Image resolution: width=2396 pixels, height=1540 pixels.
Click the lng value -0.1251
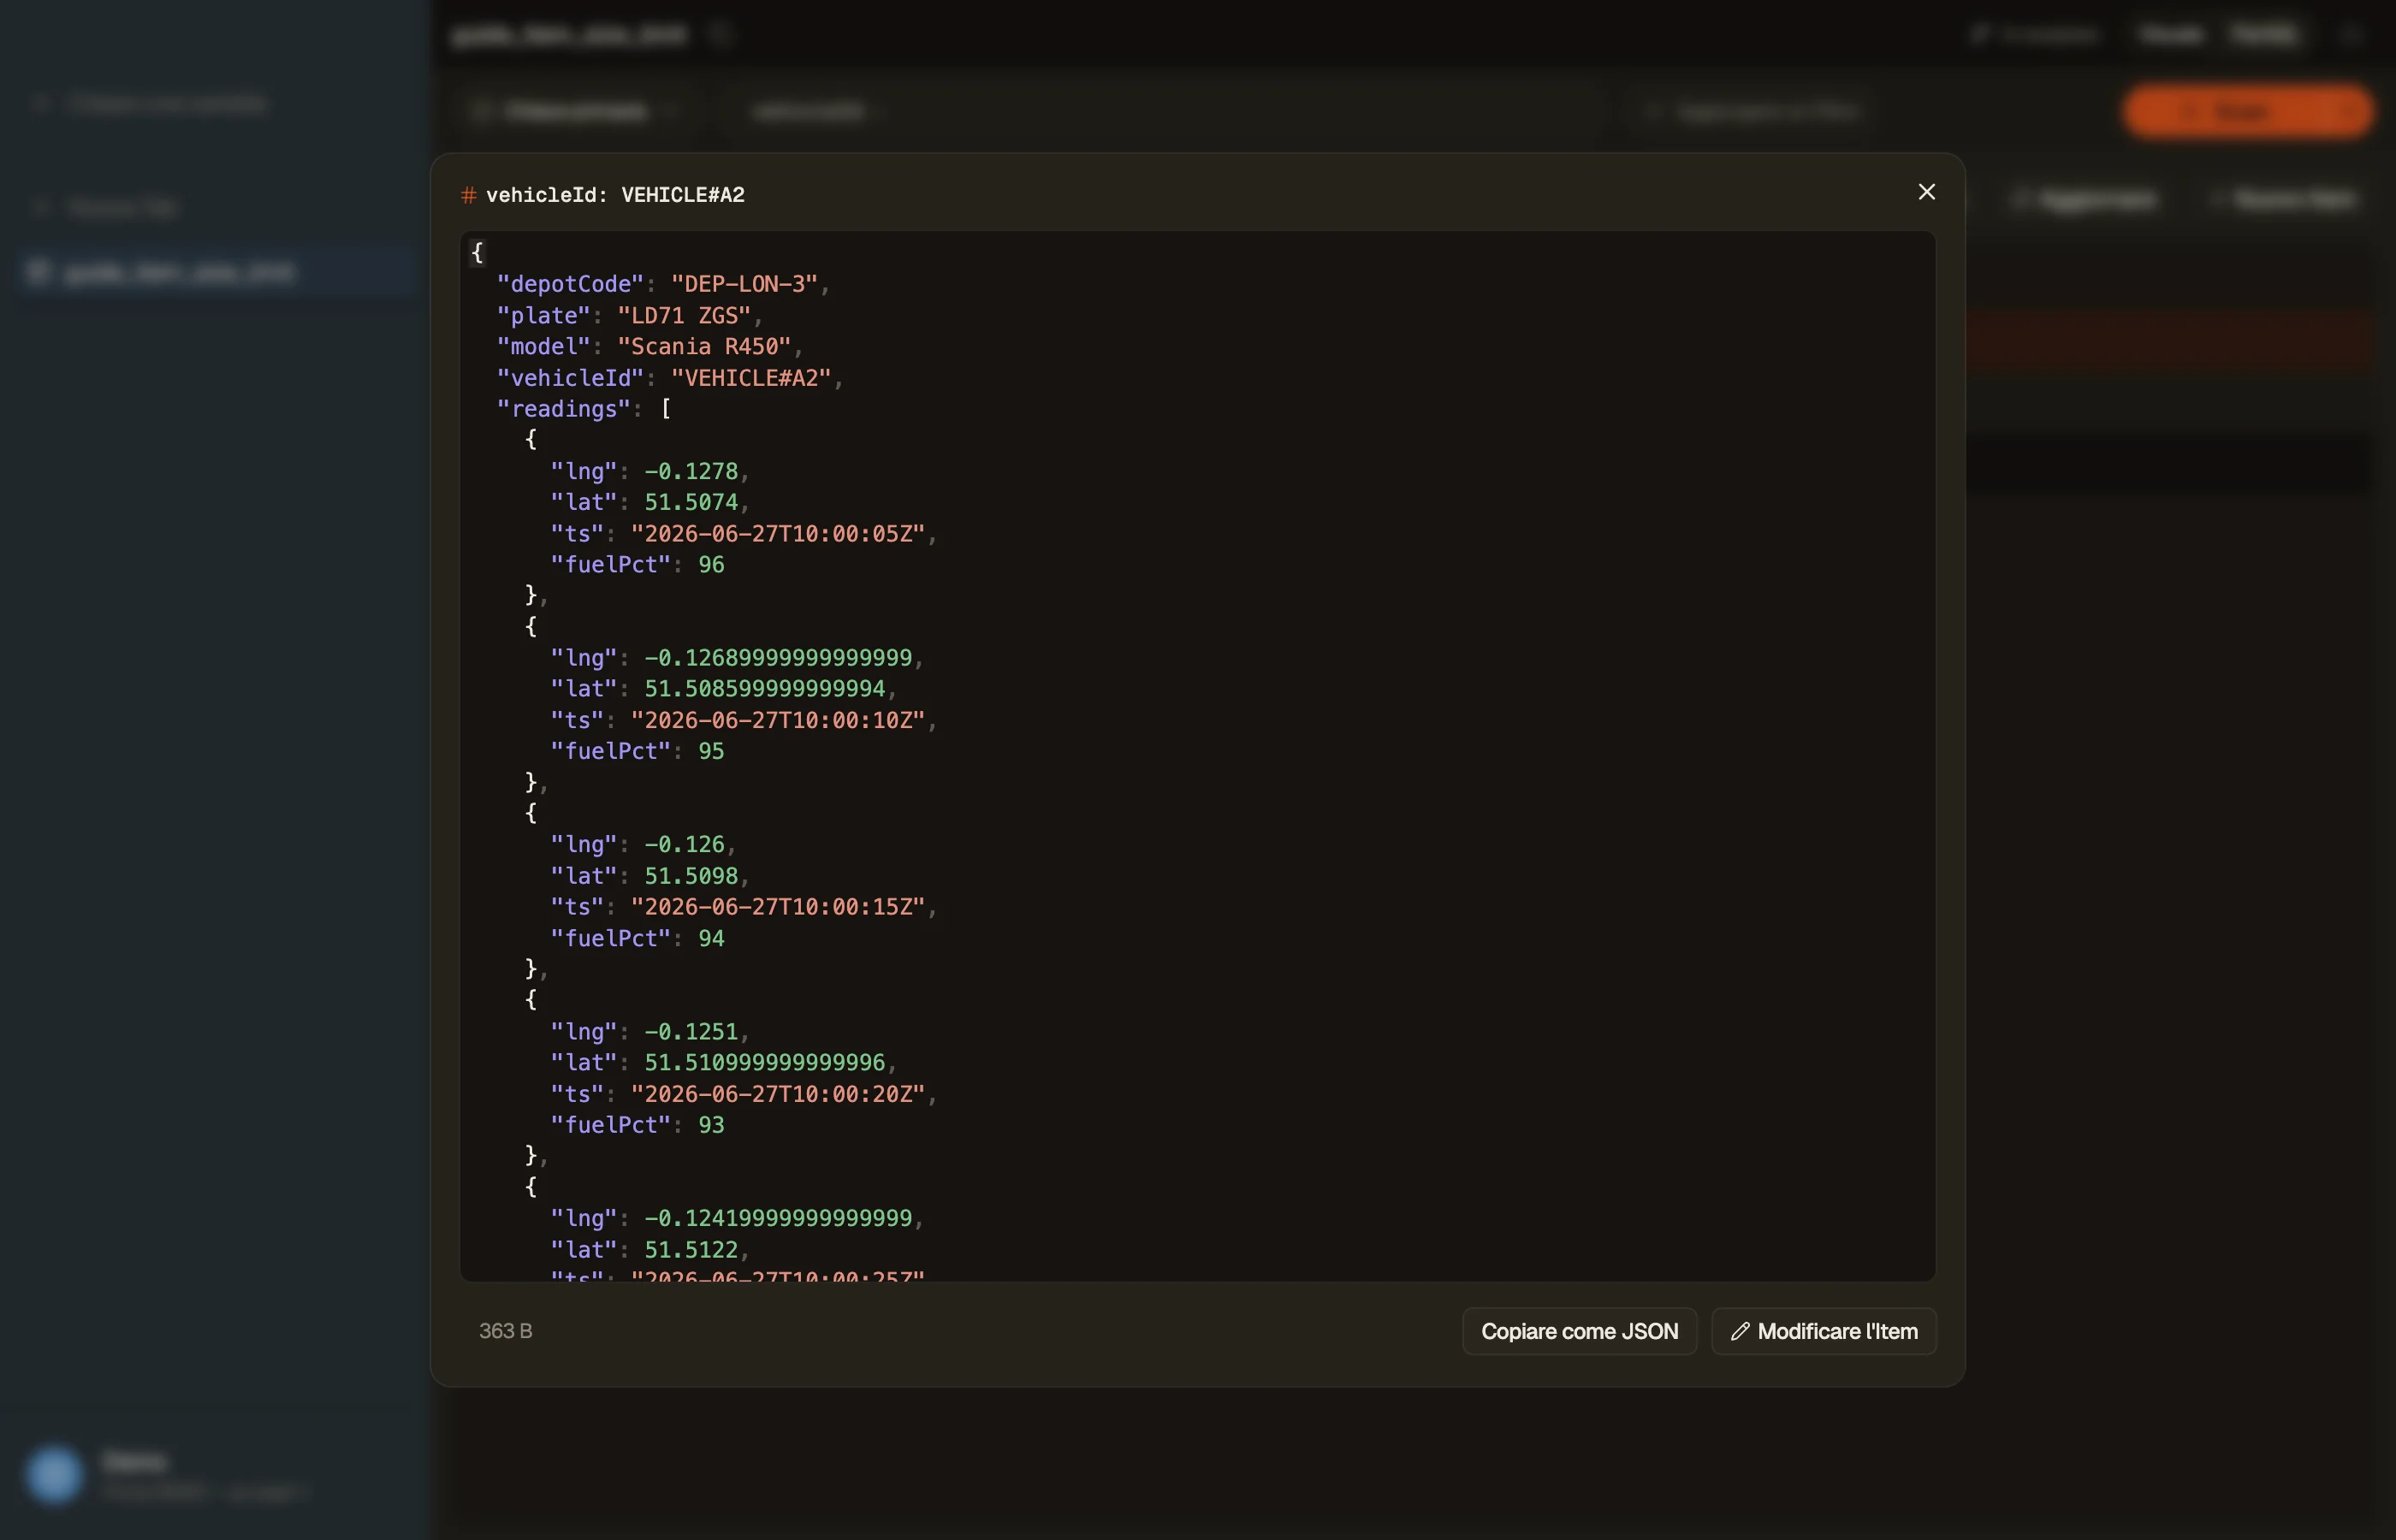click(x=691, y=1032)
